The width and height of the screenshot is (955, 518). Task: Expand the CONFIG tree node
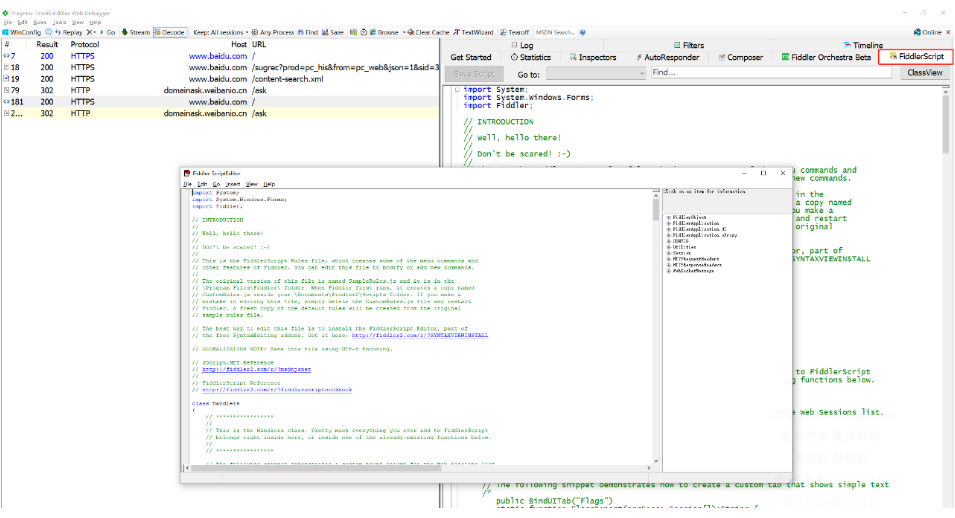pos(669,241)
